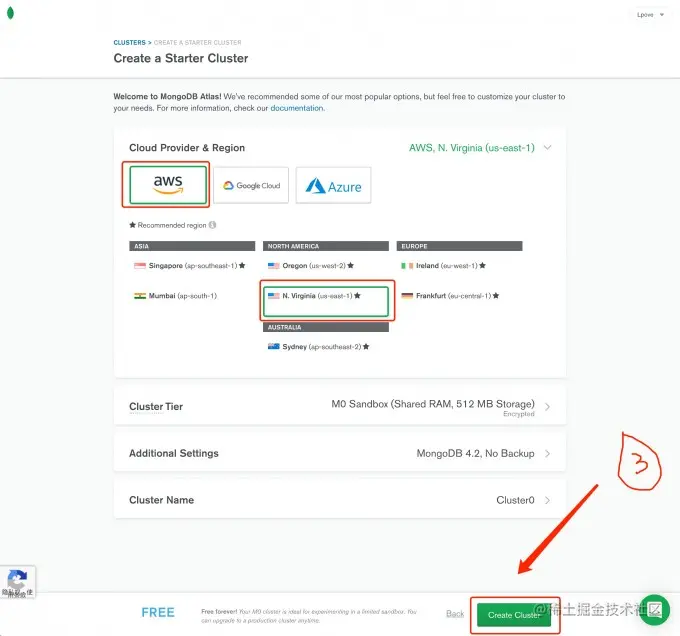The height and width of the screenshot is (636, 680).
Task: Collapse the Cloud Provider & Region section
Action: (x=548, y=147)
